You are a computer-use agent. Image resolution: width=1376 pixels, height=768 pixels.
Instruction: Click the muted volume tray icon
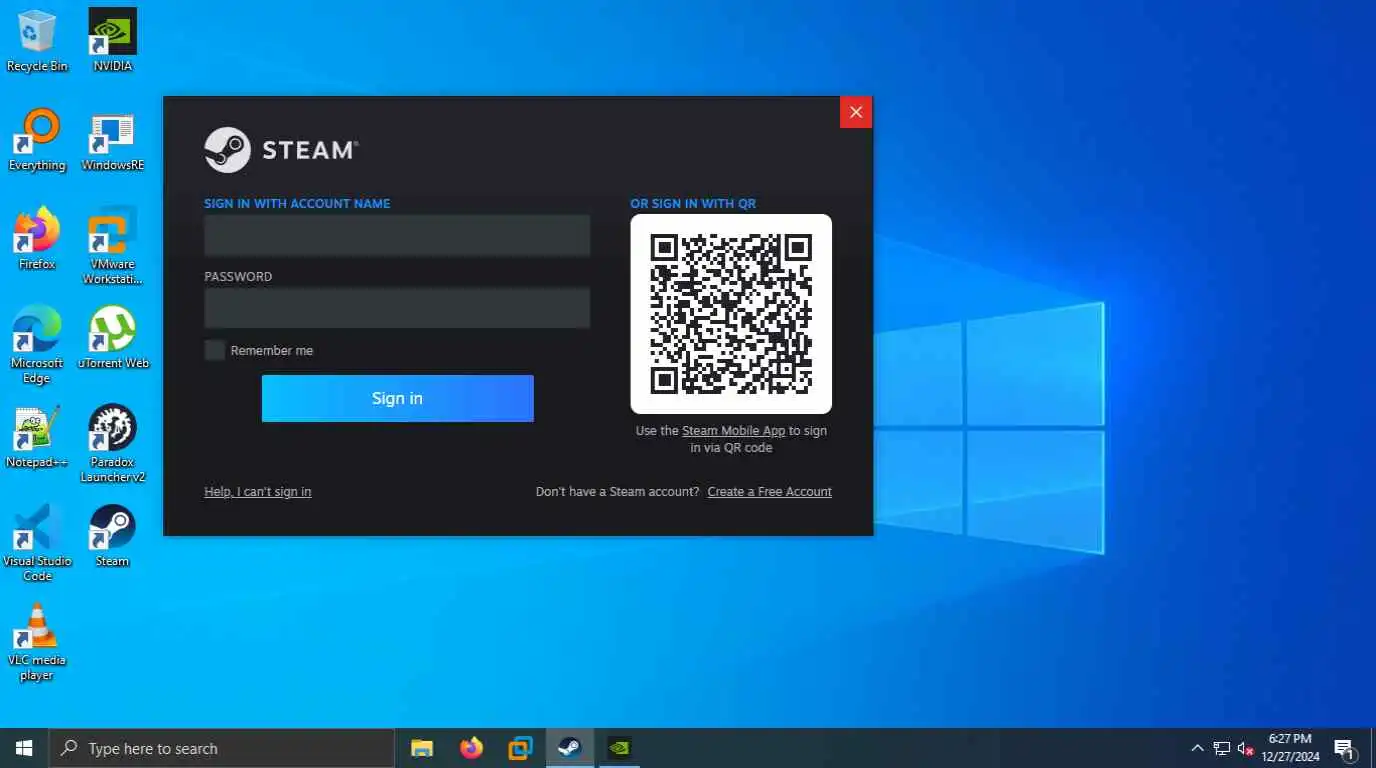(1245, 748)
